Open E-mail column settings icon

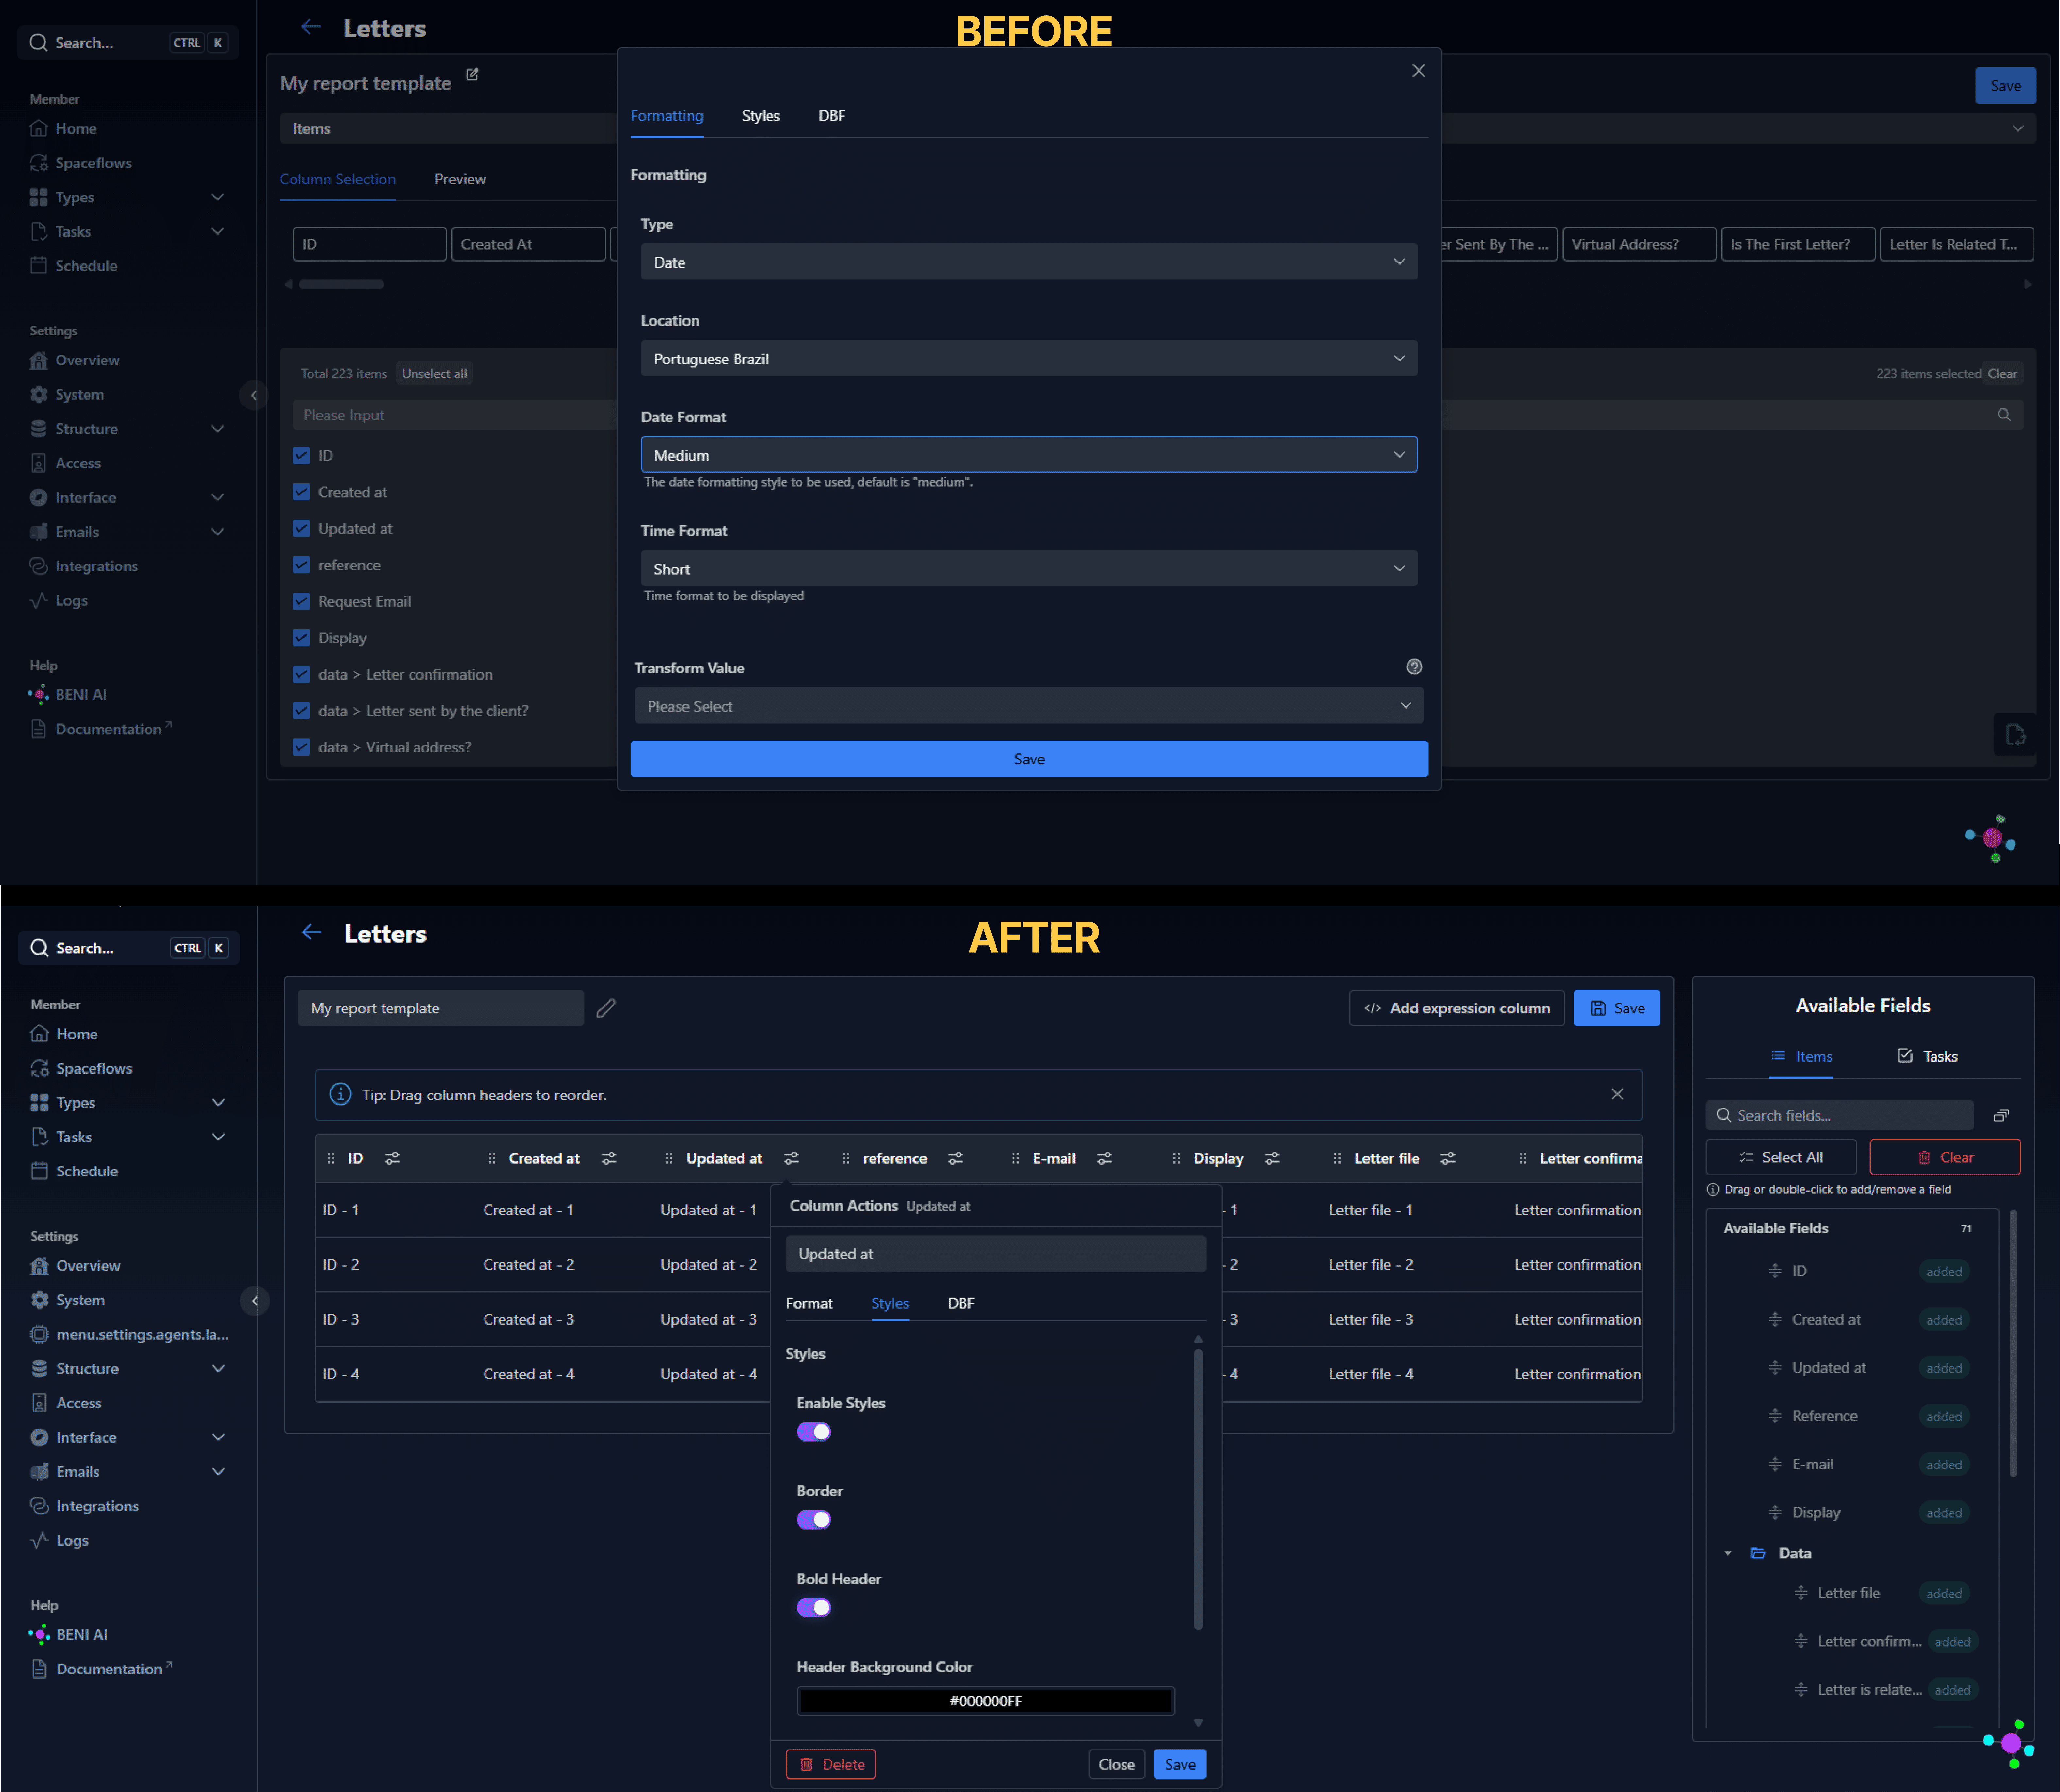[x=1104, y=1158]
